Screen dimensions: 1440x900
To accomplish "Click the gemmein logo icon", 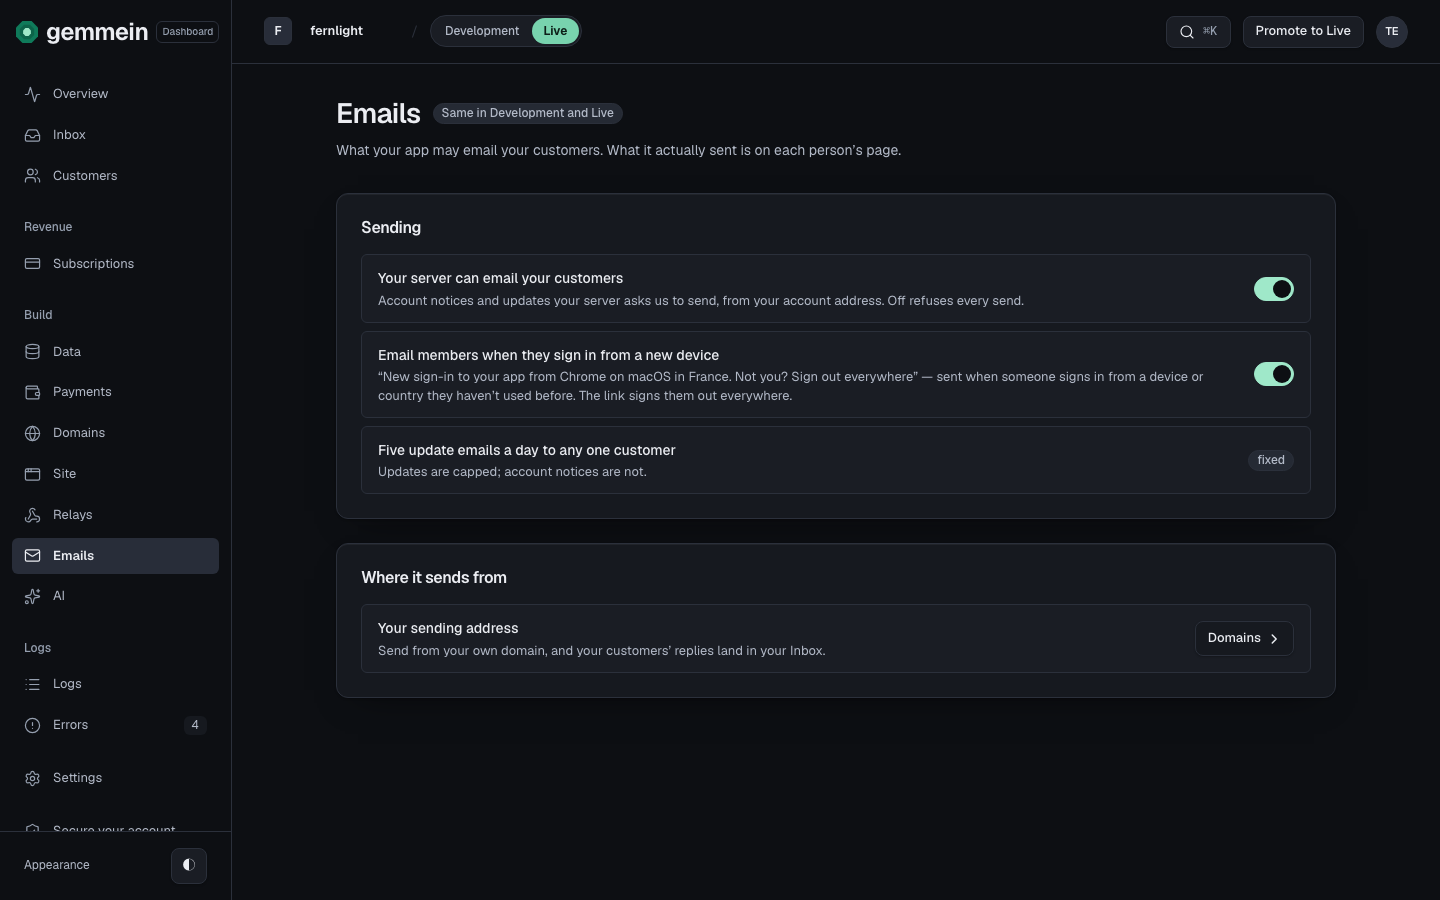I will point(27,32).
